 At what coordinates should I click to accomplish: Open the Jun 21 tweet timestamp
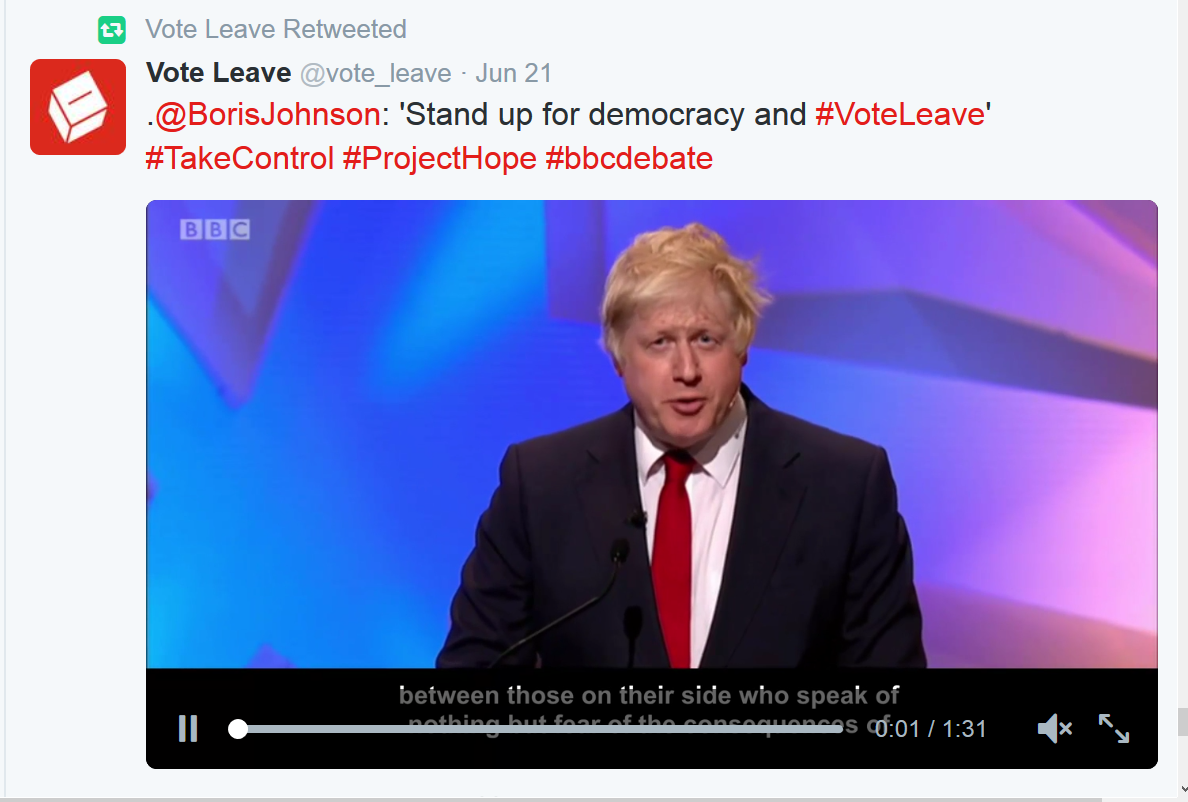coord(513,73)
